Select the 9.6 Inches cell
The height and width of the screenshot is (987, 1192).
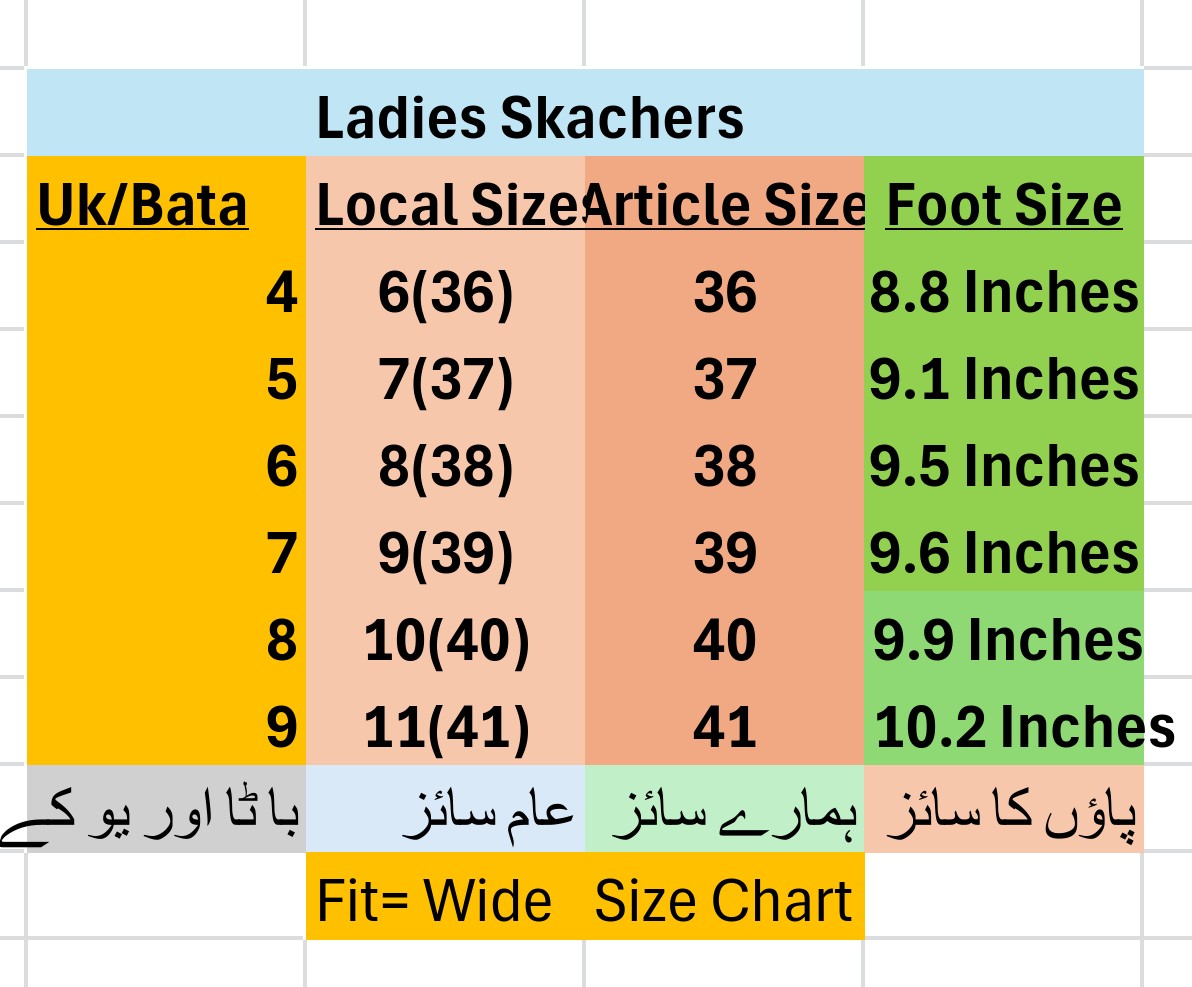click(1004, 554)
